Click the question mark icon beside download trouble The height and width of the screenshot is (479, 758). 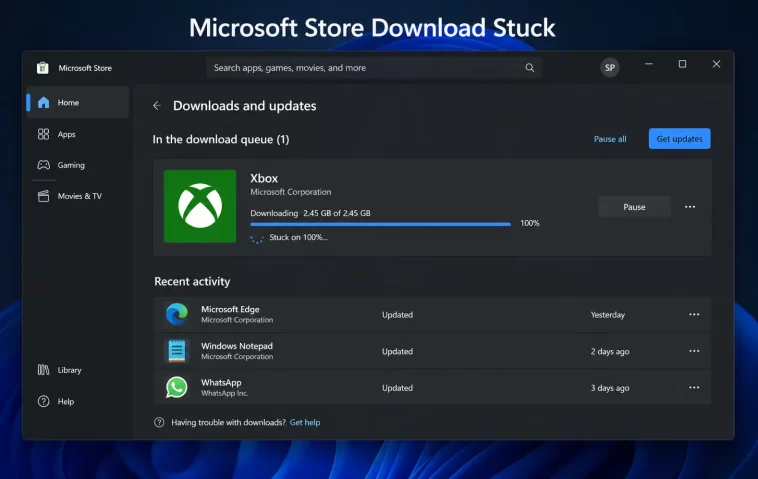(x=159, y=422)
